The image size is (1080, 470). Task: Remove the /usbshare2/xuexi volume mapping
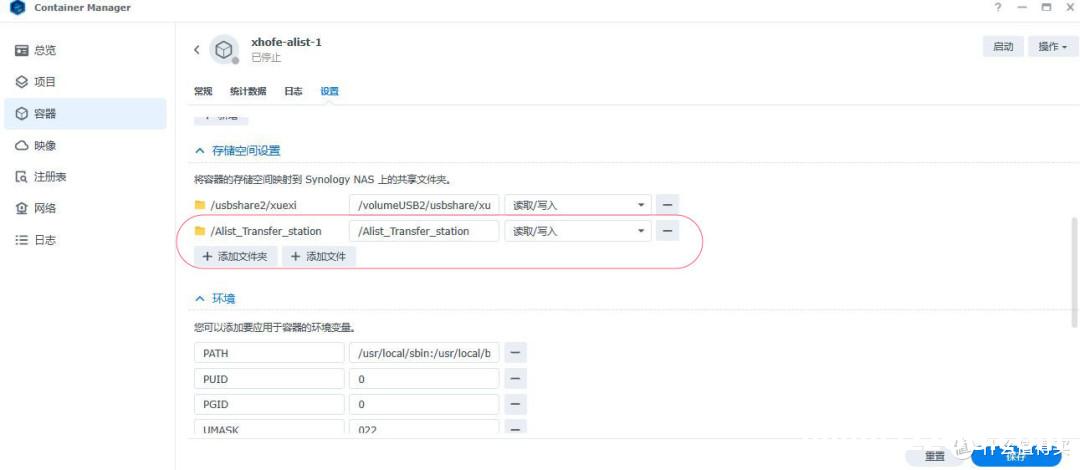668,205
